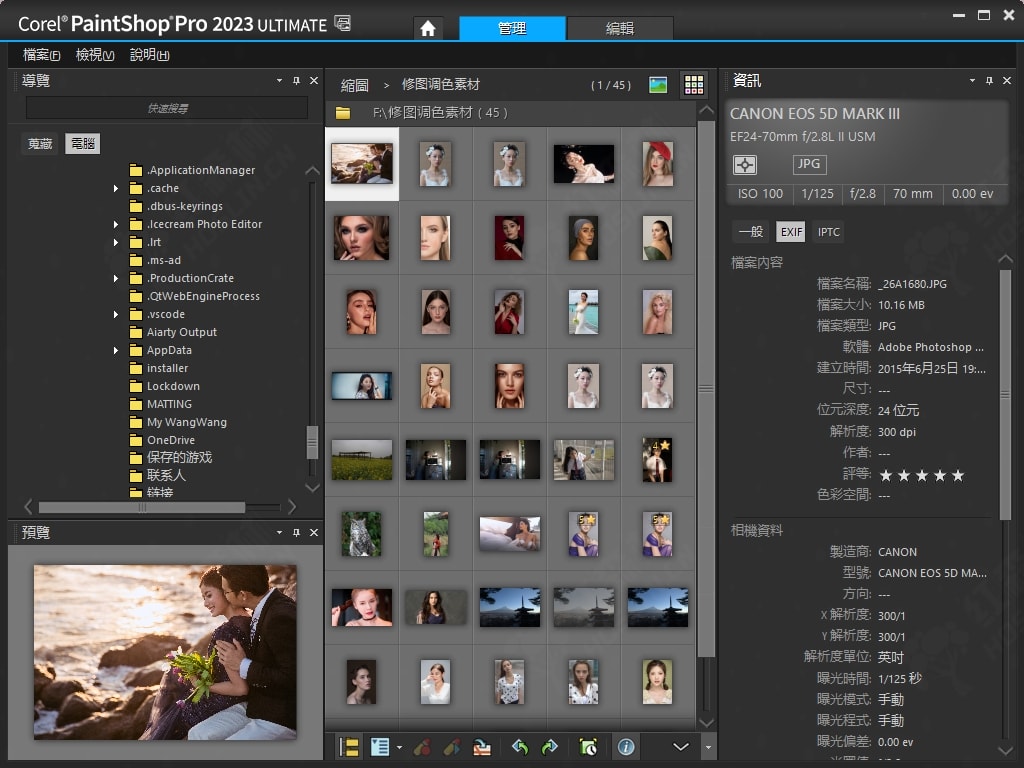The height and width of the screenshot is (768, 1024).
Task: Toggle the Info panel icon
Action: tap(625, 747)
